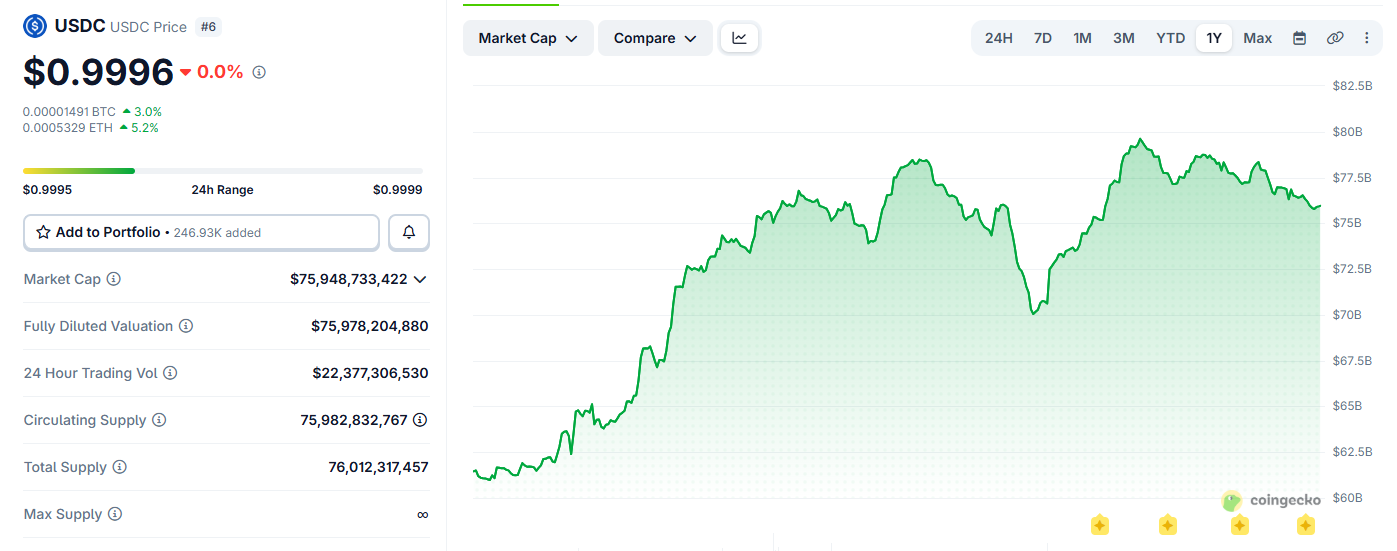The width and height of the screenshot is (1397, 551).
Task: Click info icon next to 75,982,832,767 value
Action: [x=420, y=420]
